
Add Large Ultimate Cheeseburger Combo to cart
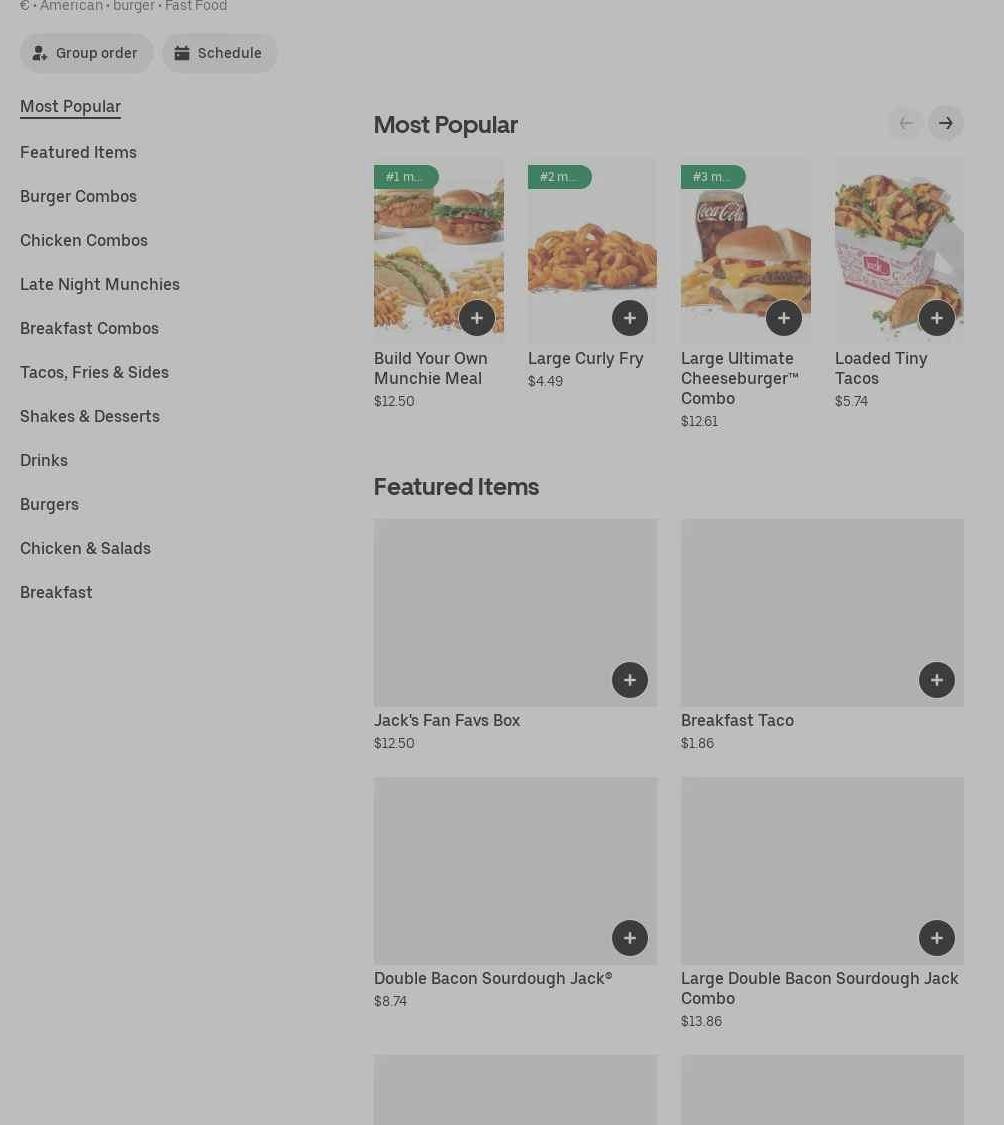[x=783, y=318]
